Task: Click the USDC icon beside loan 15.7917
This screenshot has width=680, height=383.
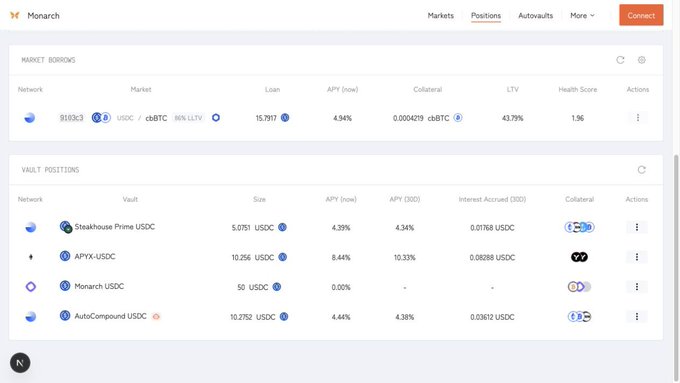Action: pyautogui.click(x=285, y=118)
